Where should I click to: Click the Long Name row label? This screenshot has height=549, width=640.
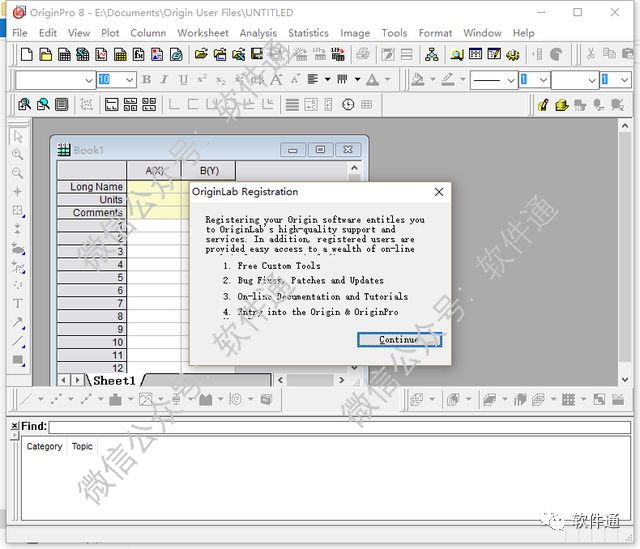pos(92,187)
